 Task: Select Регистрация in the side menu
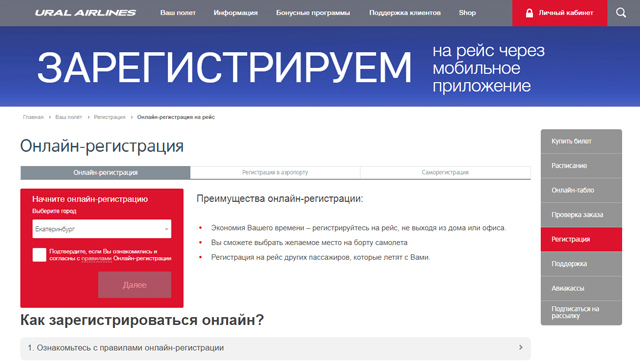click(581, 239)
